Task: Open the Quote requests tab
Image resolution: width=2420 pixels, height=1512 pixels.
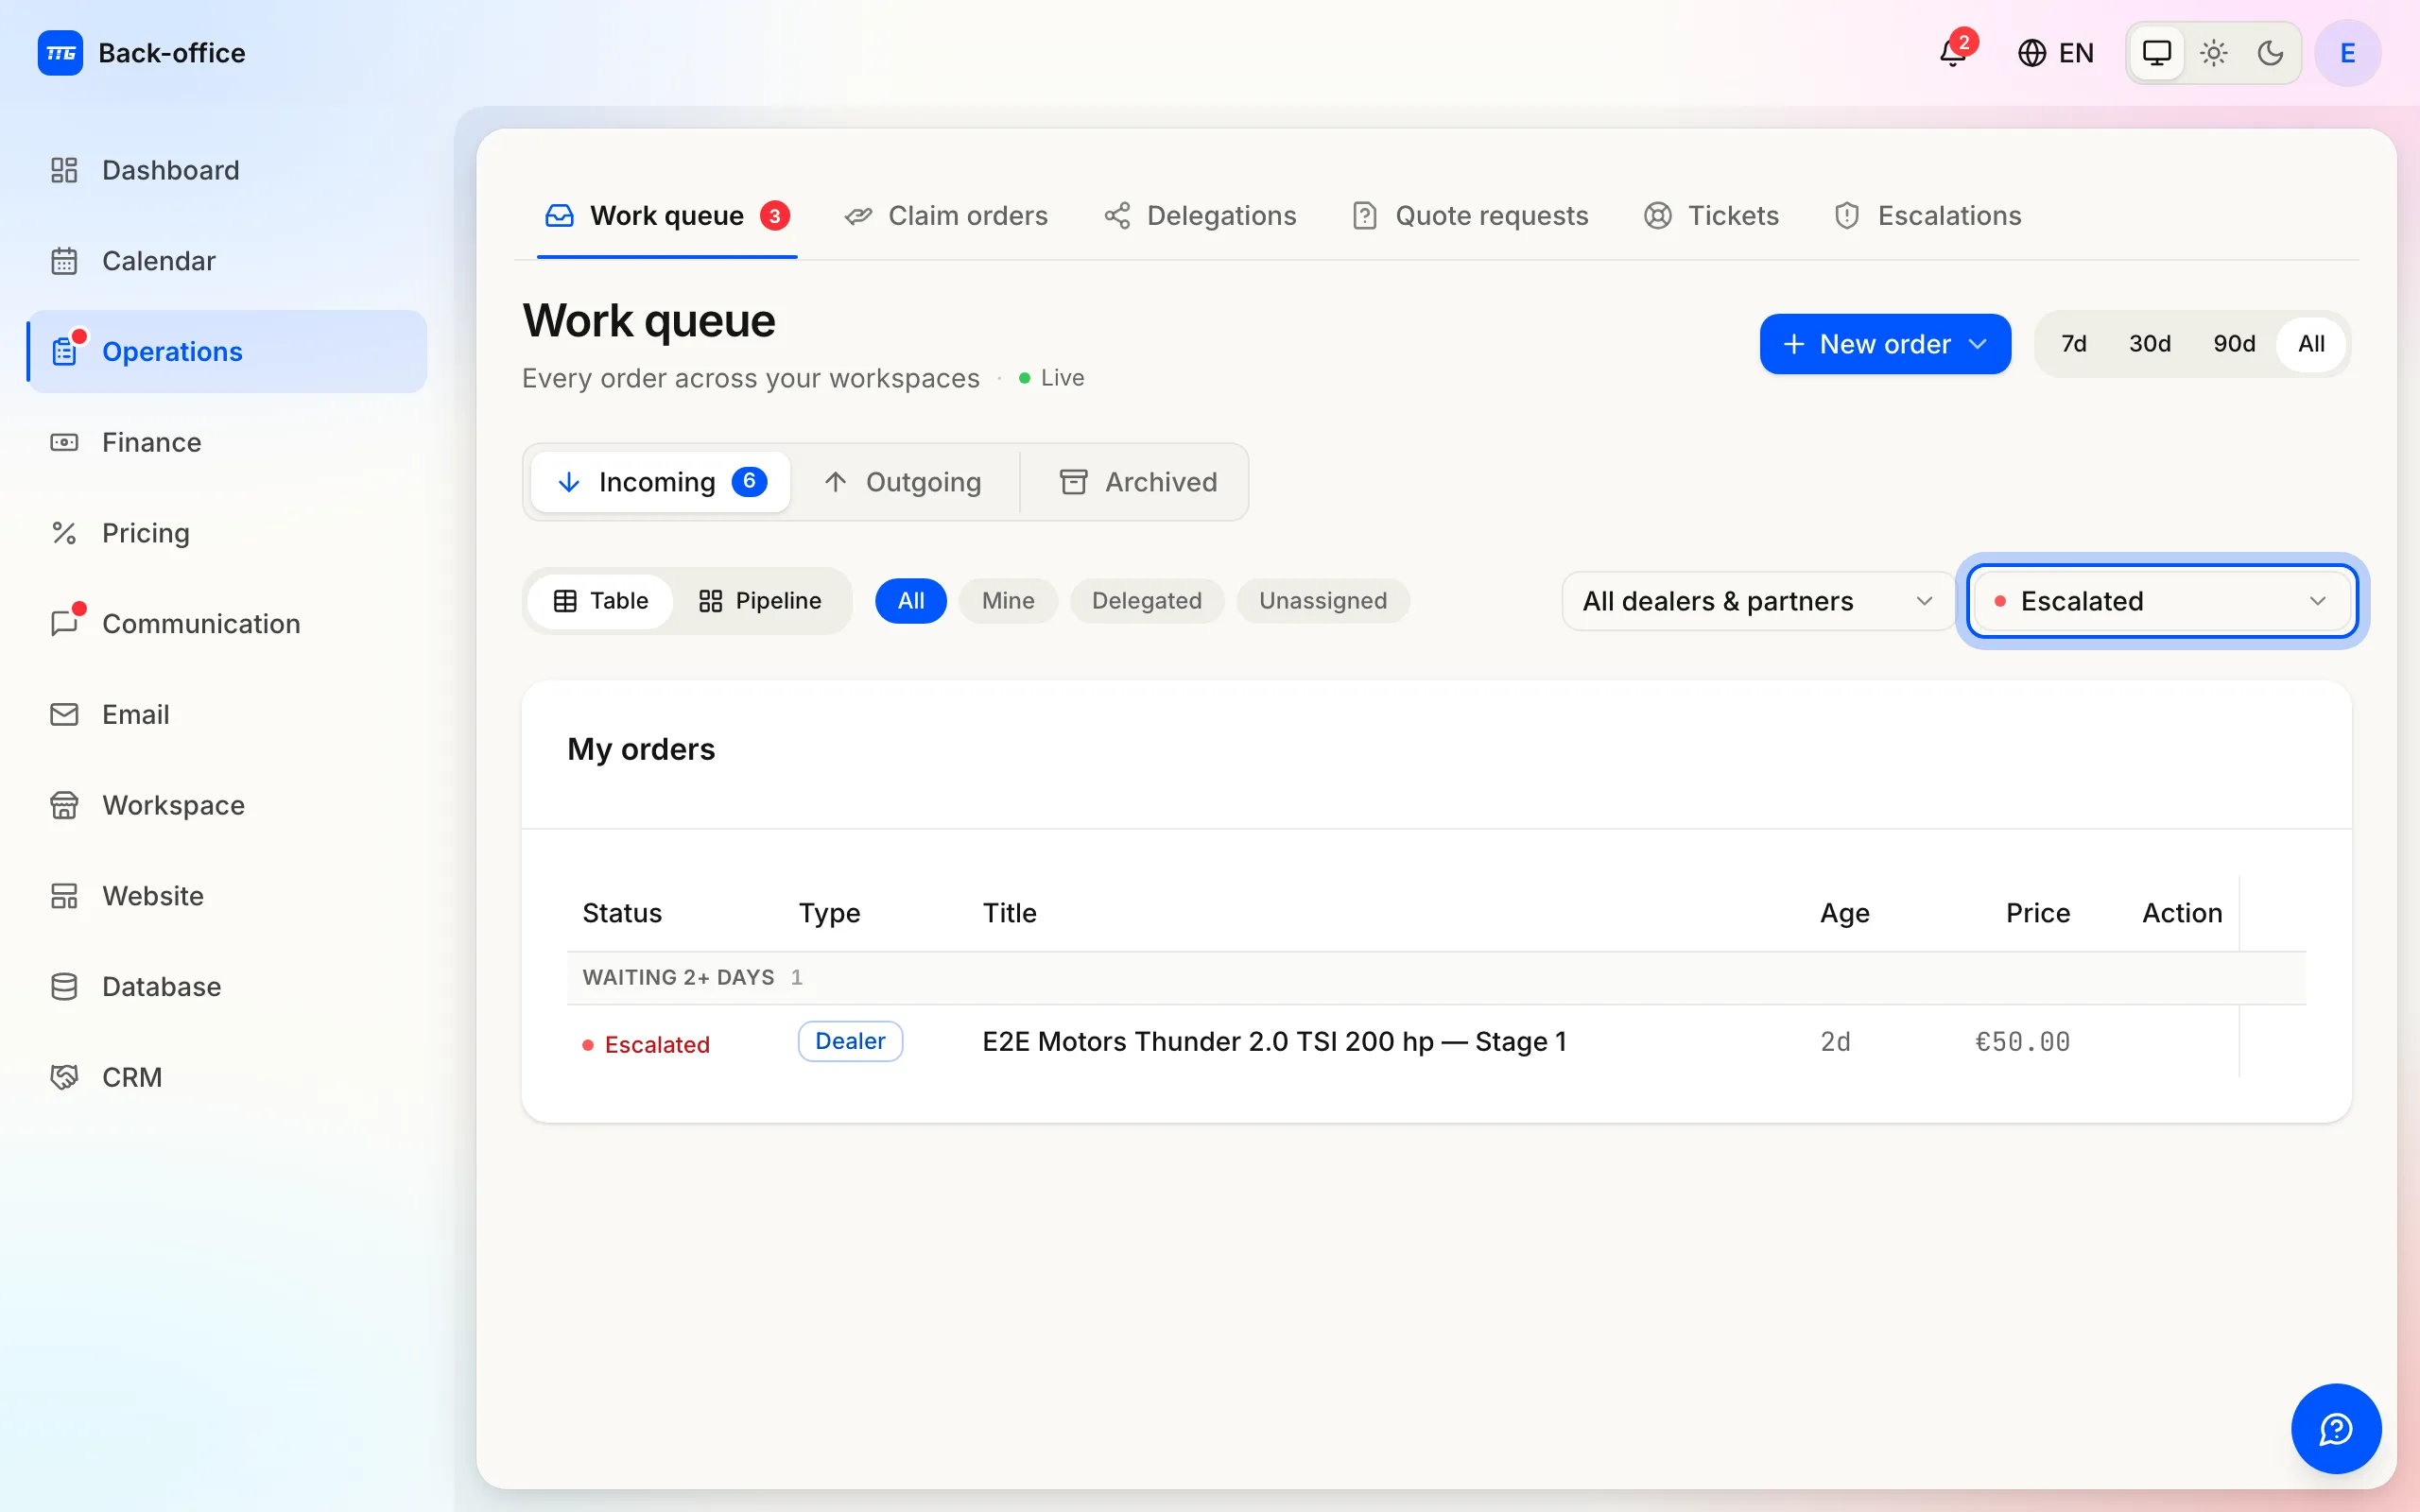Action: coord(1469,216)
